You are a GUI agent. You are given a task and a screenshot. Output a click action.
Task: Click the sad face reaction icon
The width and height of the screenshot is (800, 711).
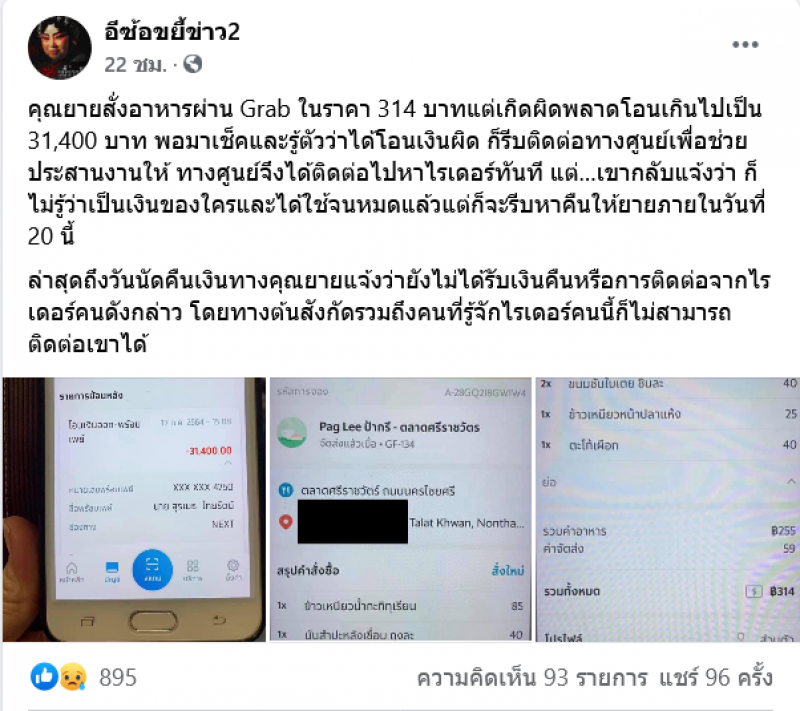pyautogui.click(x=73, y=677)
